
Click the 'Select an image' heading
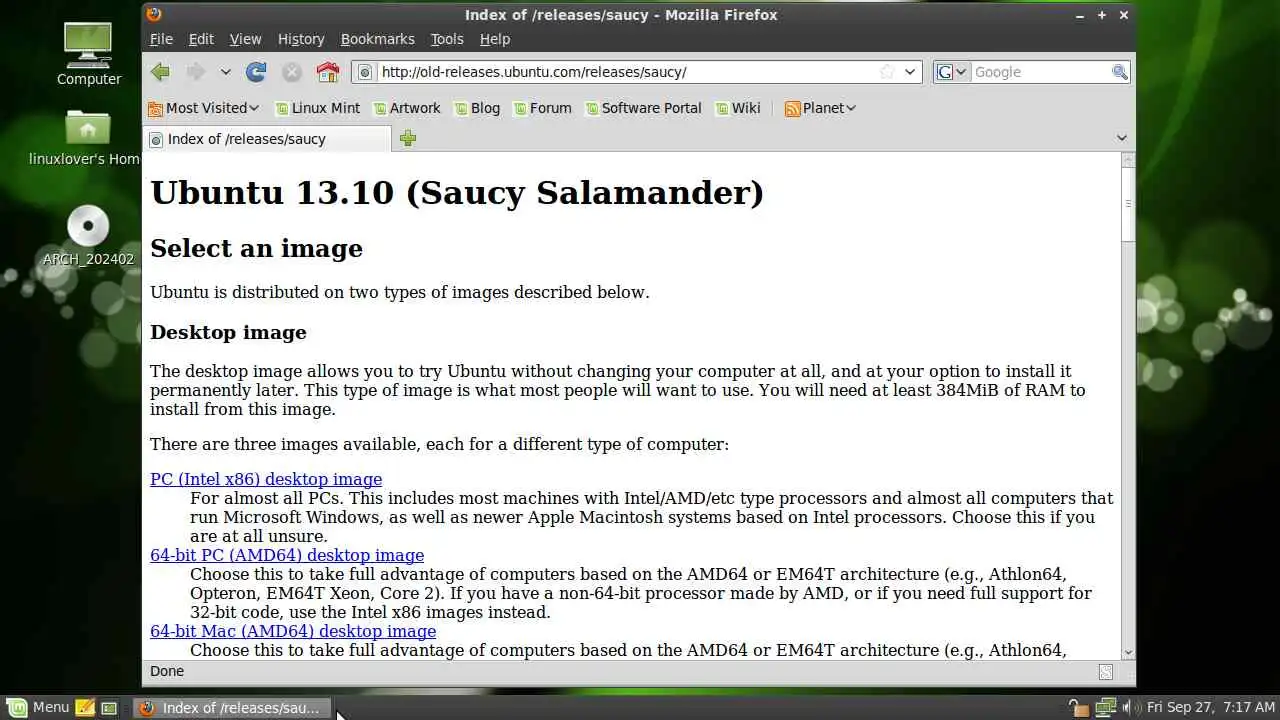click(x=256, y=248)
